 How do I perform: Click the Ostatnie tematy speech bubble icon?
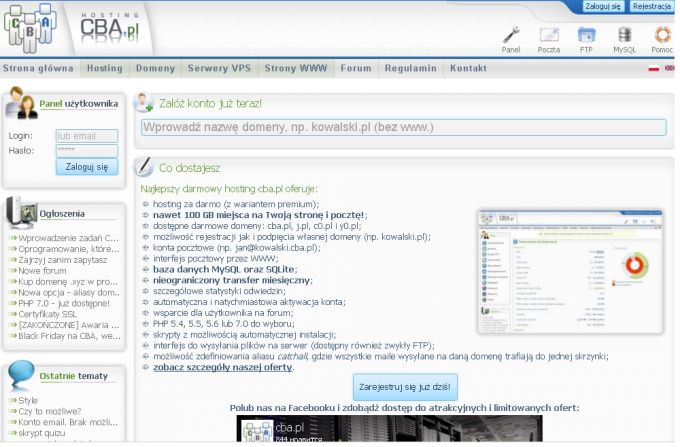pos(21,374)
